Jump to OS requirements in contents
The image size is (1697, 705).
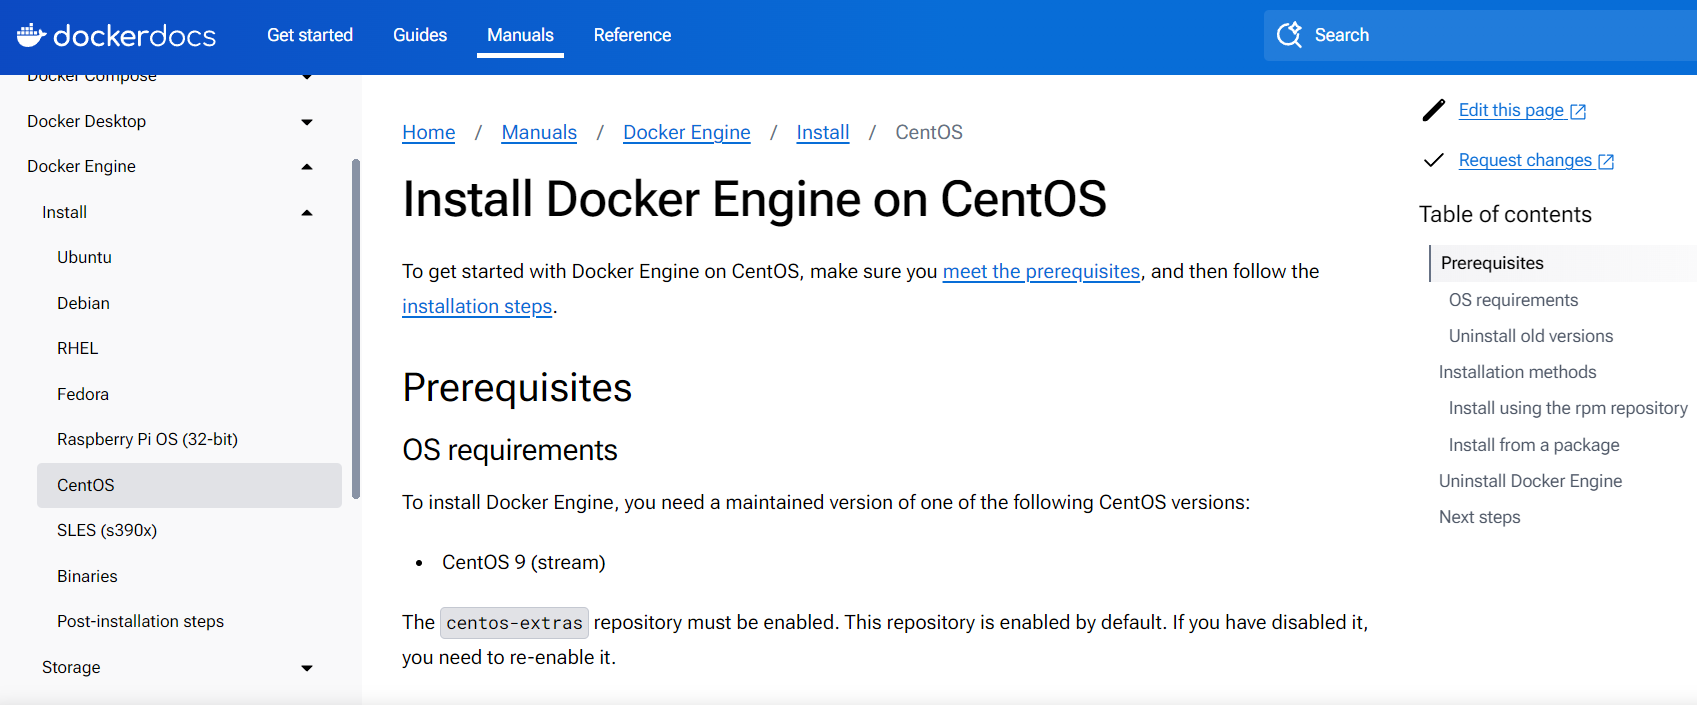[x=1513, y=300]
